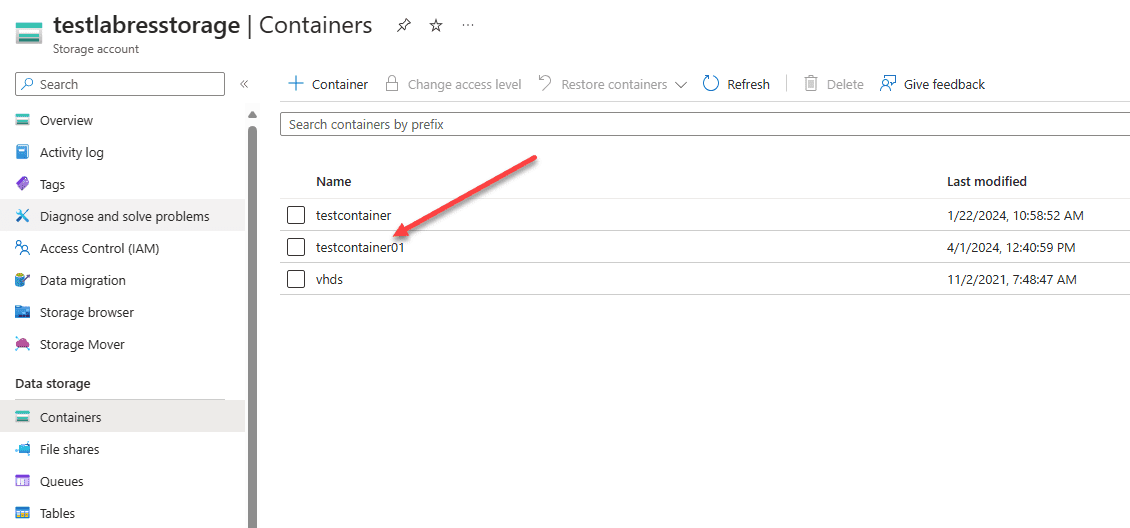The image size is (1130, 528).
Task: Click the 11/2/2021, 7:48:47 AM timestamp
Action: click(x=1012, y=279)
